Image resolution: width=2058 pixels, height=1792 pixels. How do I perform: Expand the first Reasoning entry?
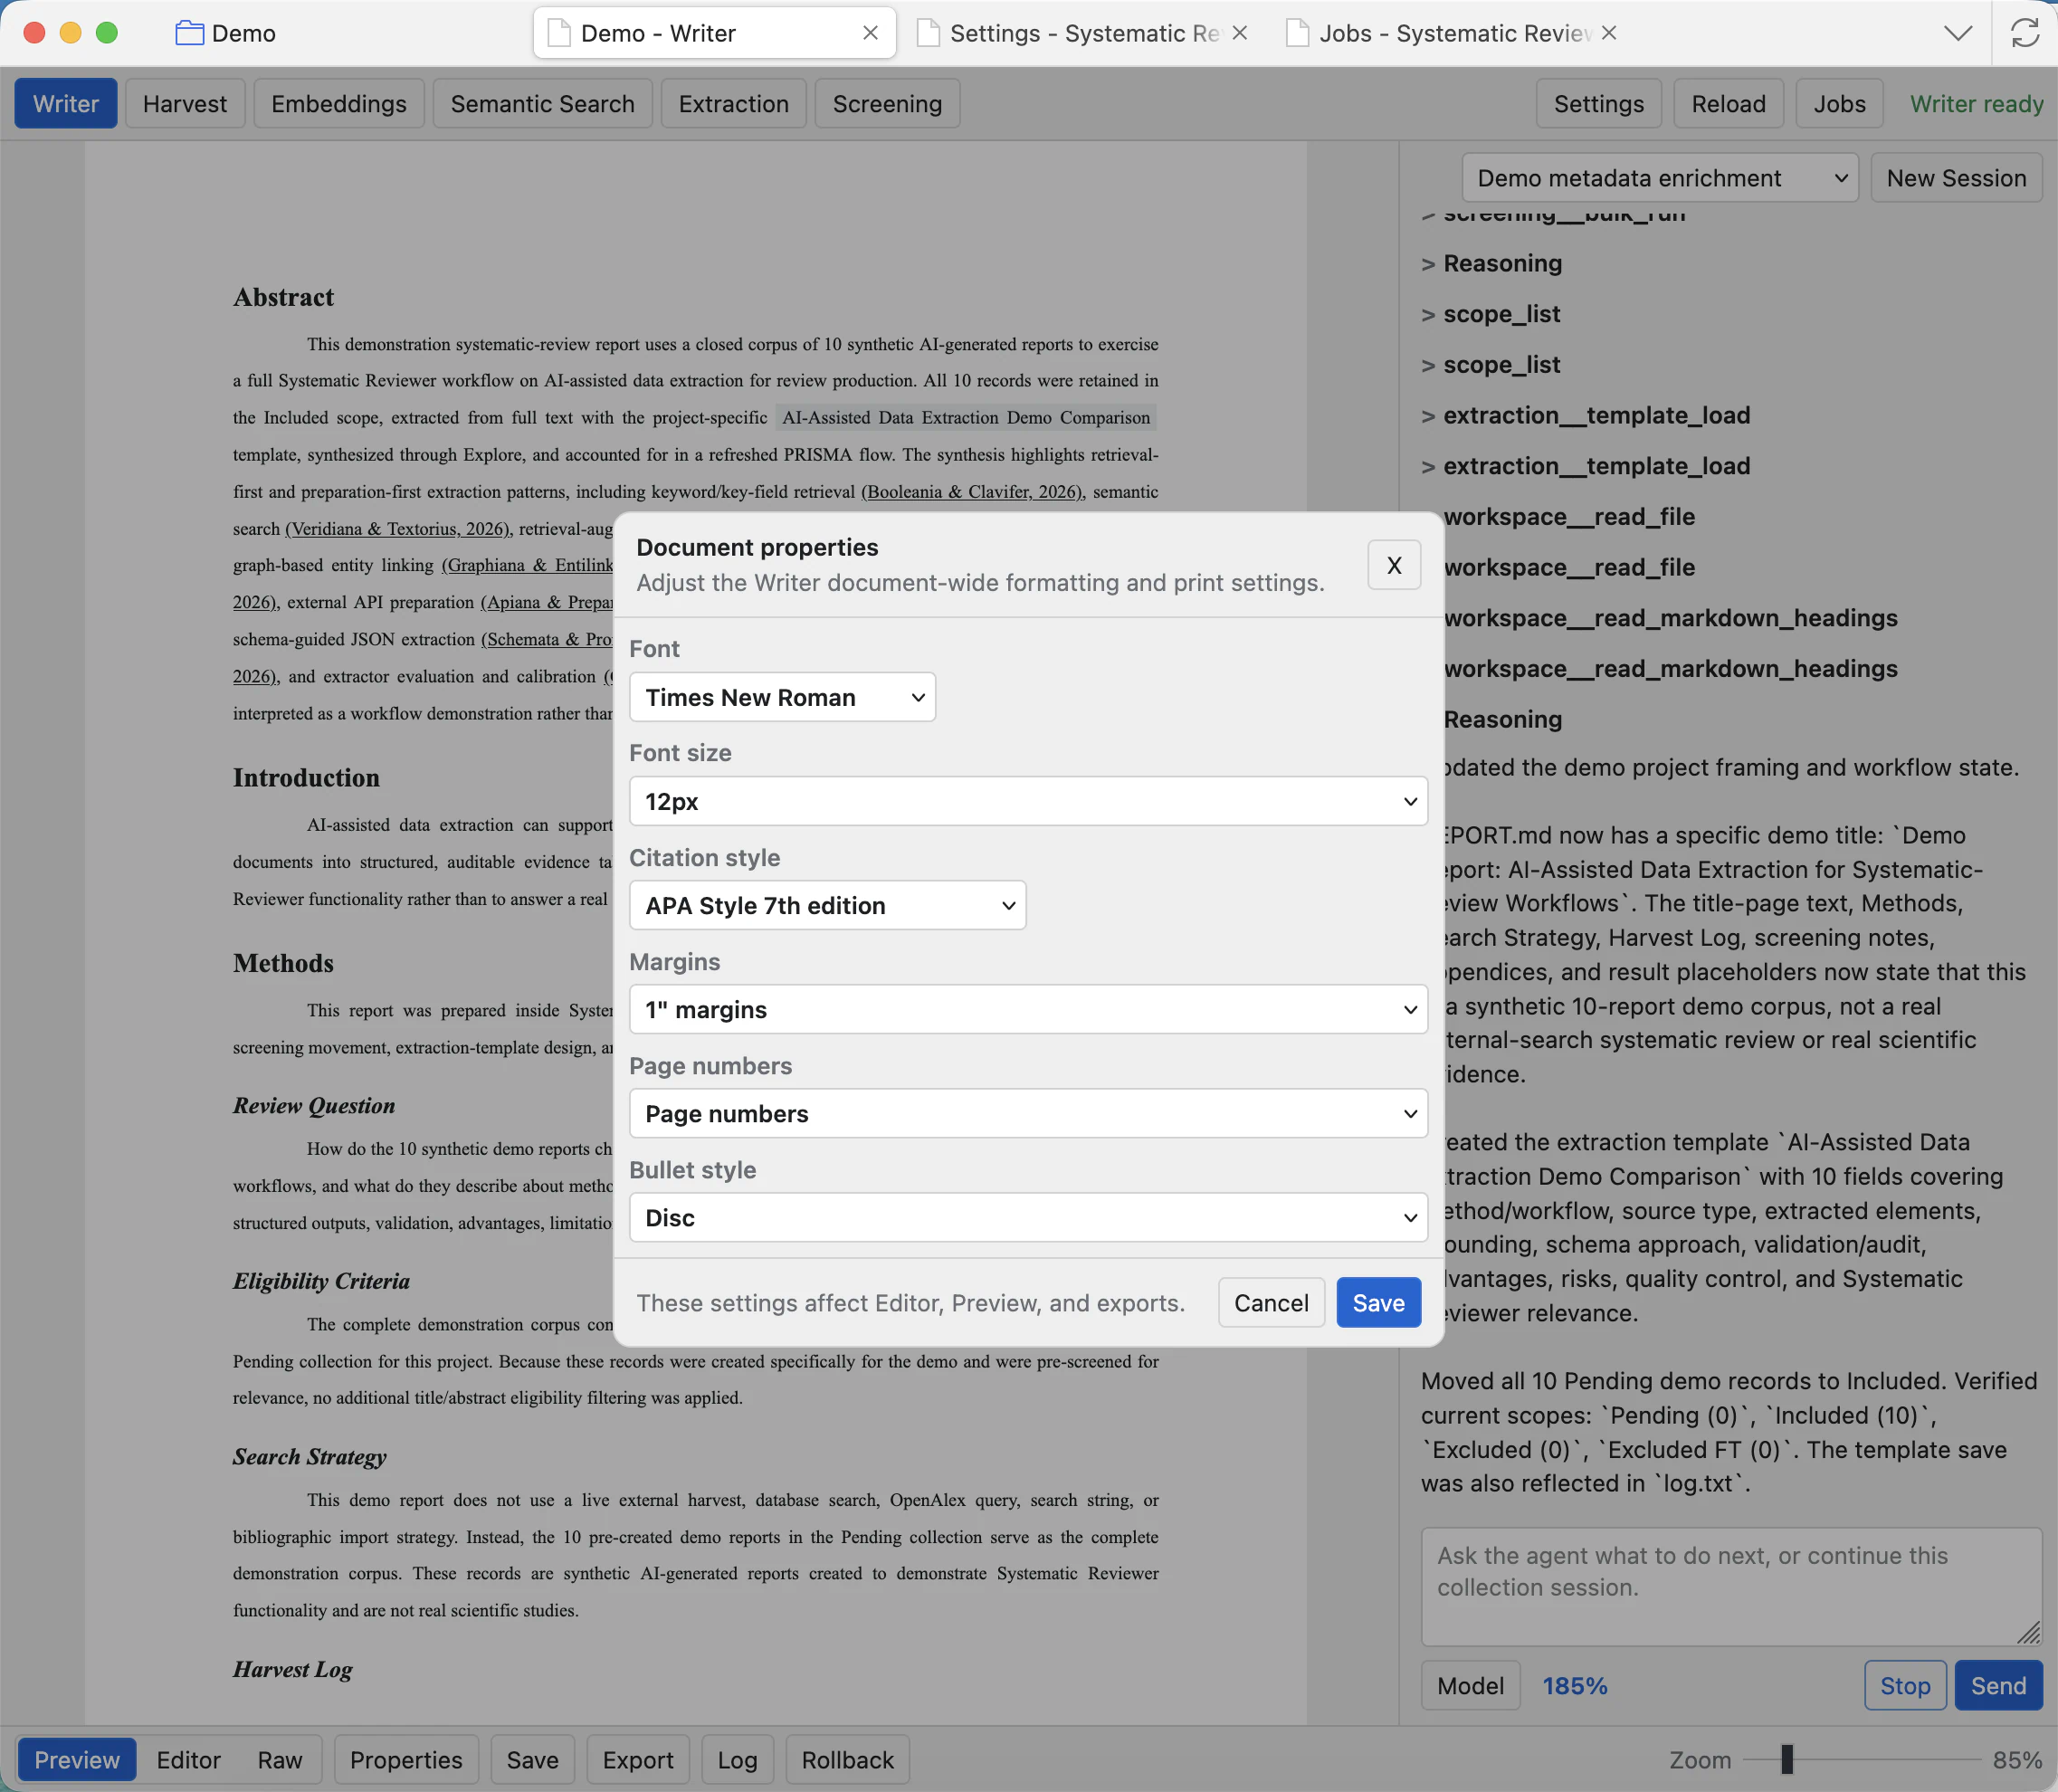coord(1492,263)
